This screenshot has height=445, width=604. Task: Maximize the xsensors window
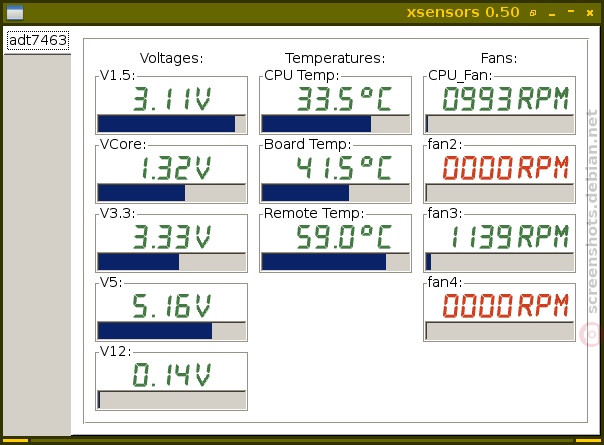(x=571, y=12)
